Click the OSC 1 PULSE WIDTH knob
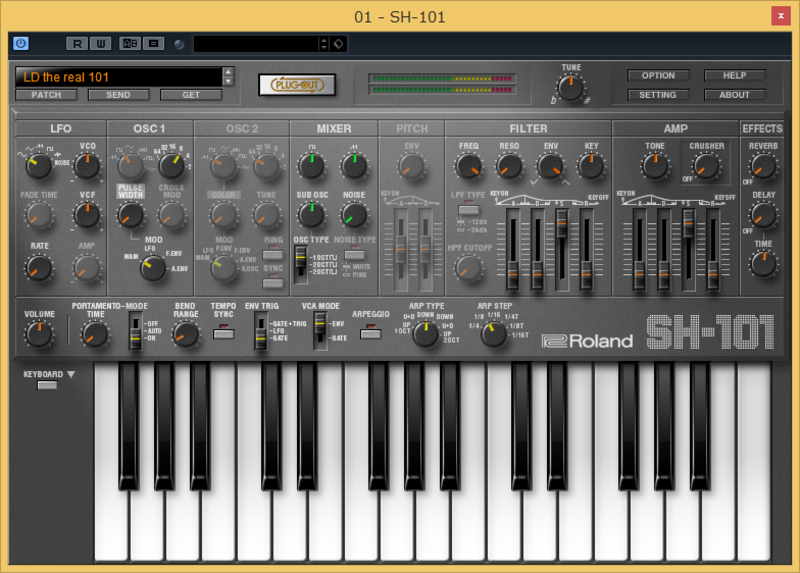 (131, 215)
